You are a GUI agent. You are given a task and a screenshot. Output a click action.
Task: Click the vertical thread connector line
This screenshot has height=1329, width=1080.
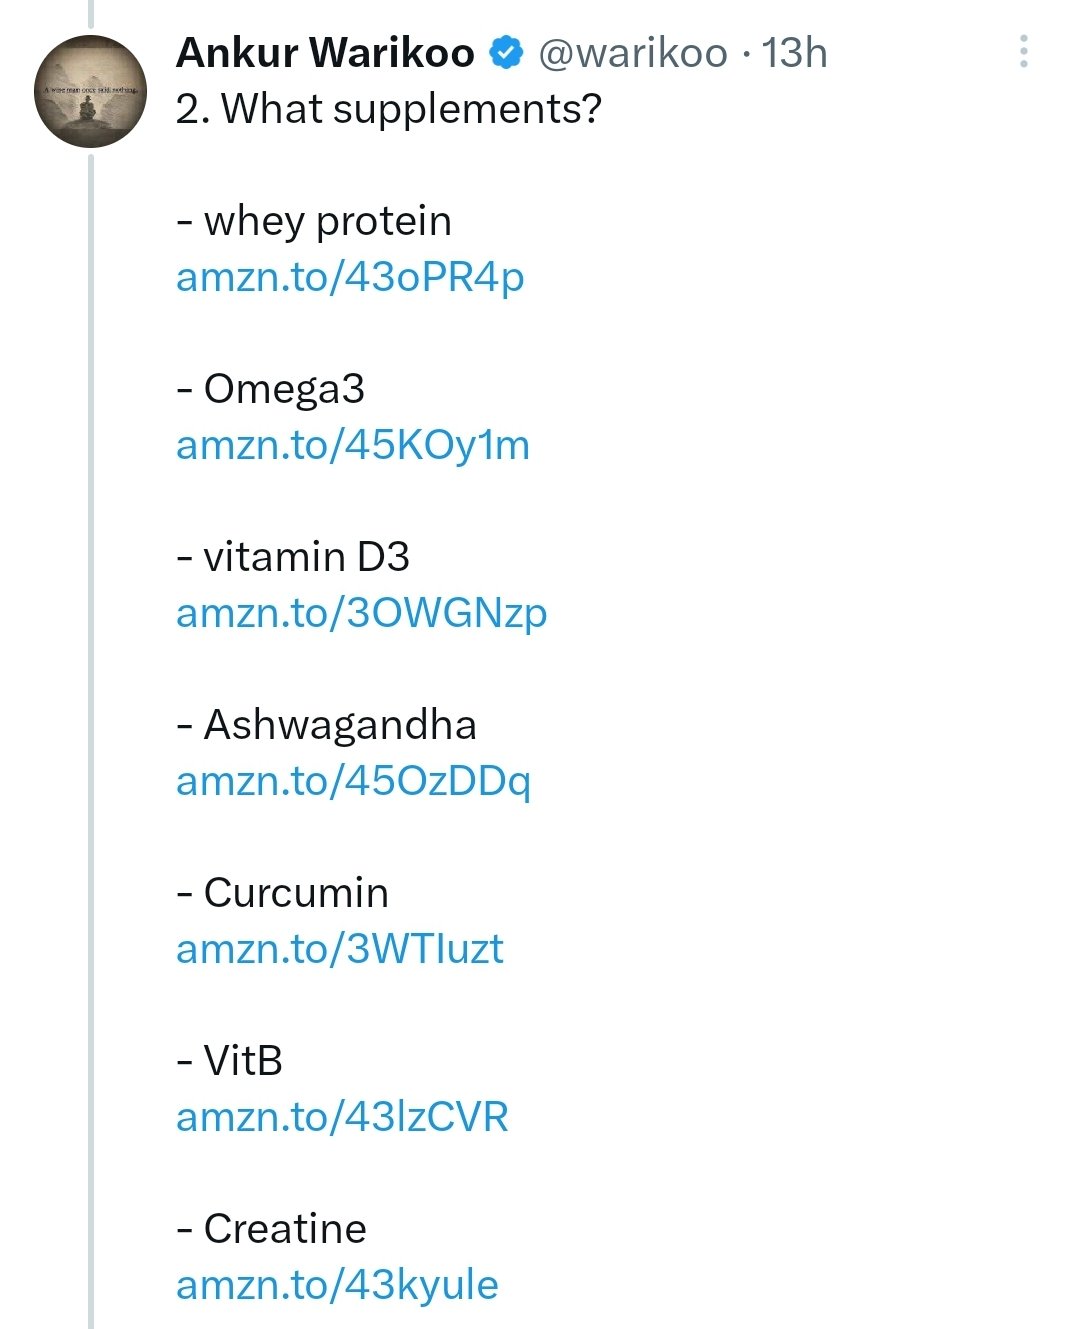tap(90, 700)
